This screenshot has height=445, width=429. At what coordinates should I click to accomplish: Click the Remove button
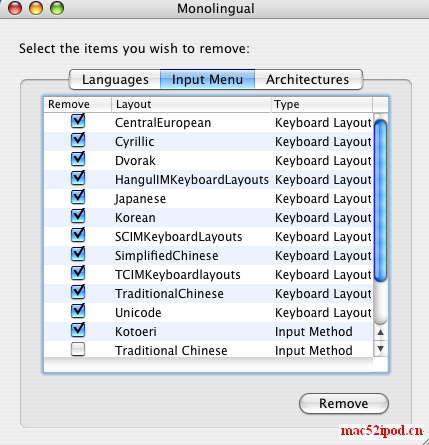[344, 403]
